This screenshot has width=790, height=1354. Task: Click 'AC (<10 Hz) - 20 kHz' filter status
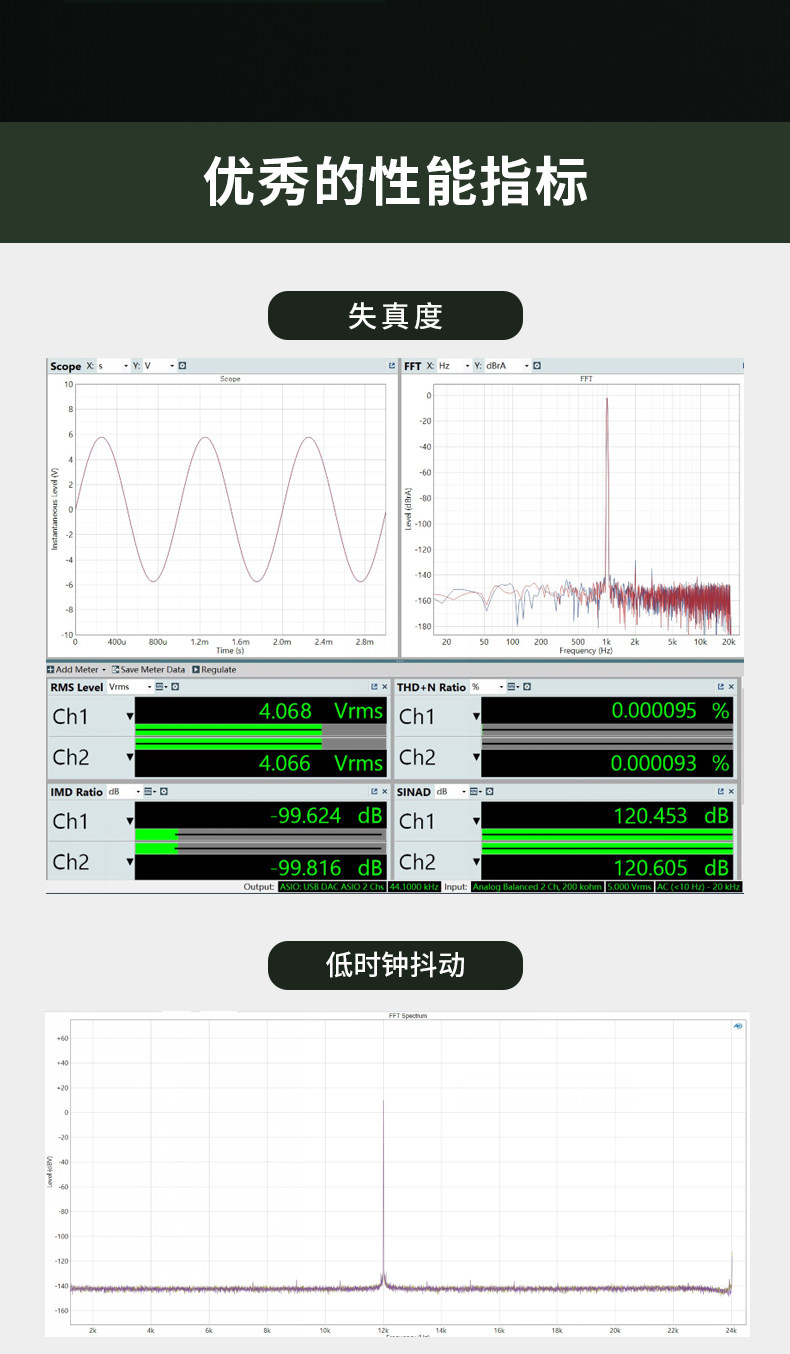pos(698,887)
